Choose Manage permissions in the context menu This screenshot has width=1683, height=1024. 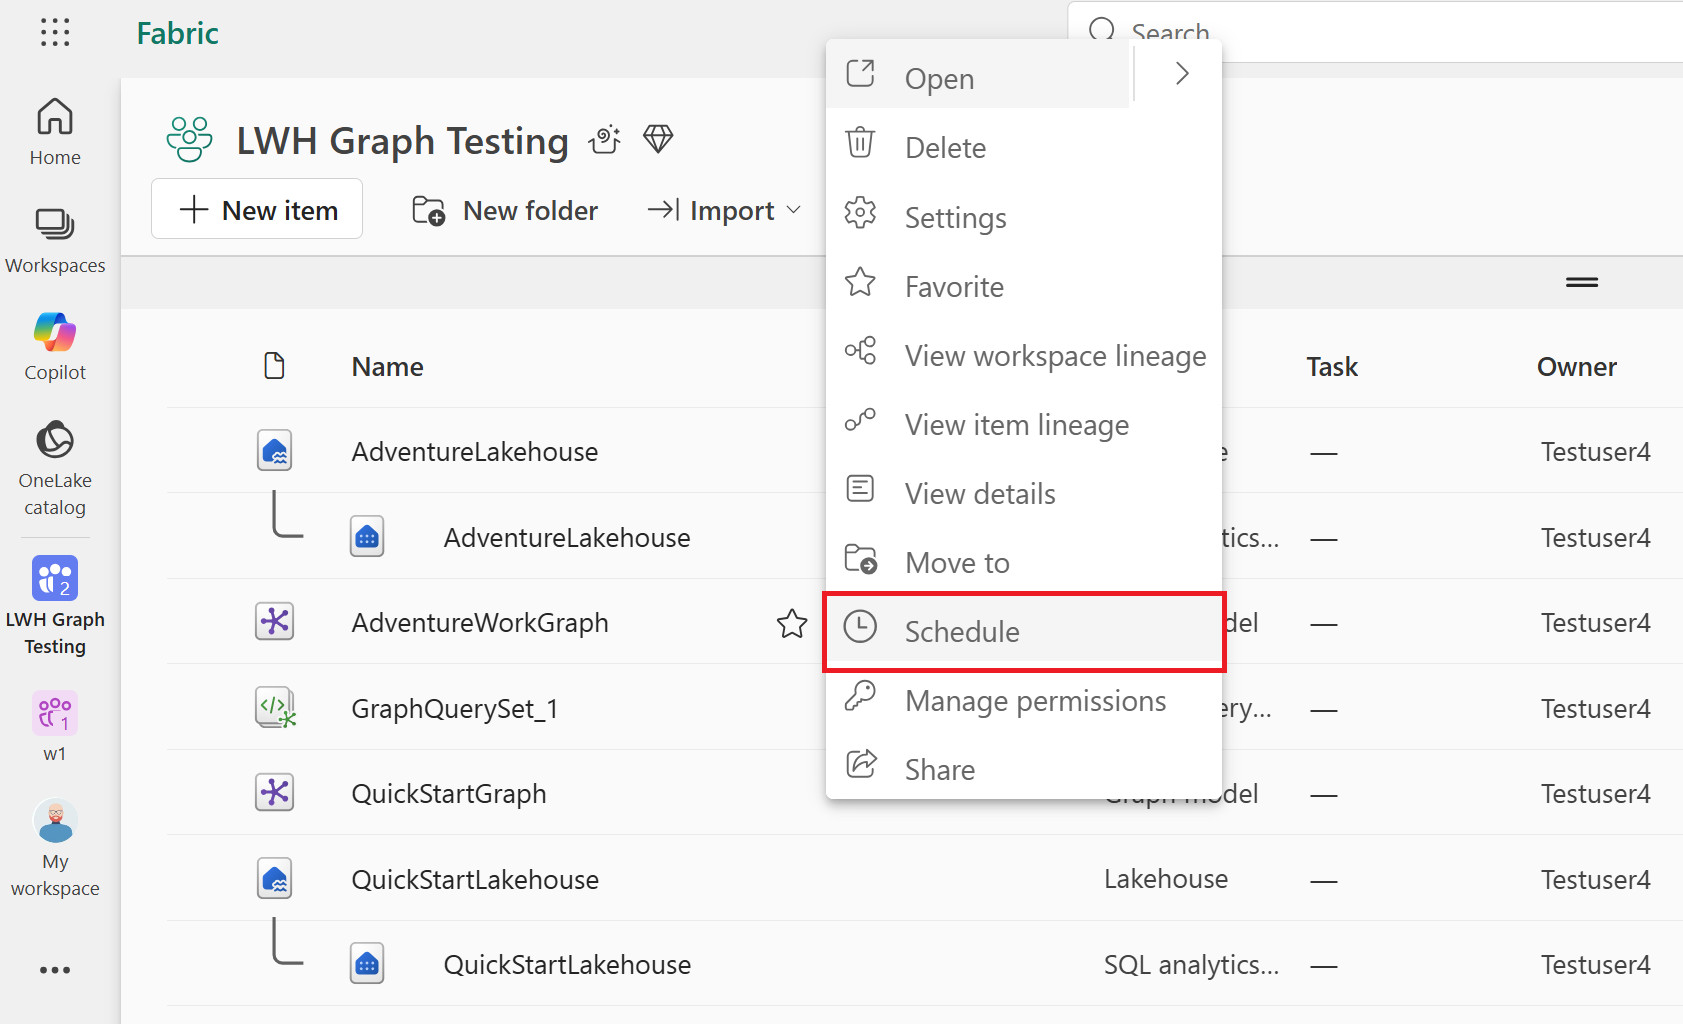click(x=1035, y=701)
